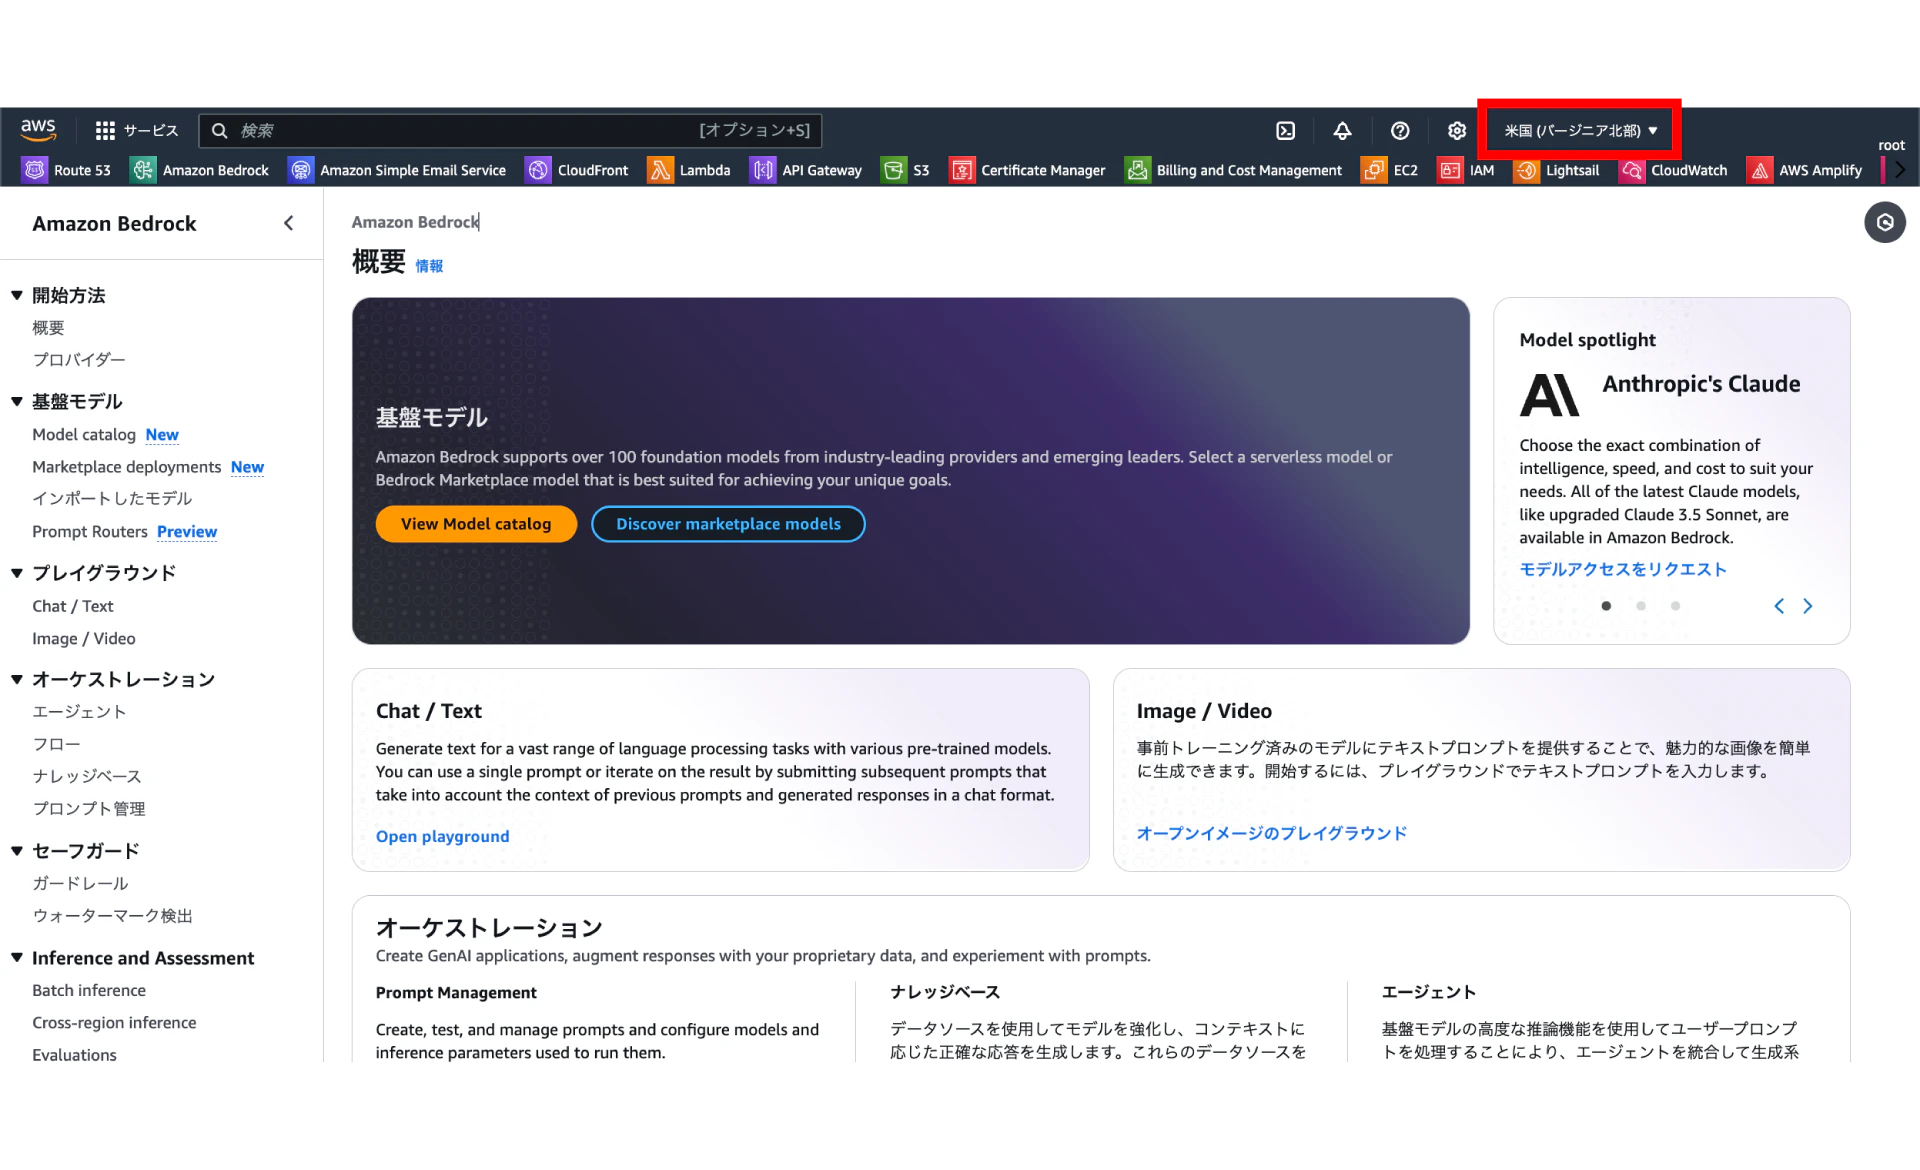Viewport: 1920px width, 1170px height.
Task: Open AWS Amplify shortcut icon
Action: tap(1759, 170)
